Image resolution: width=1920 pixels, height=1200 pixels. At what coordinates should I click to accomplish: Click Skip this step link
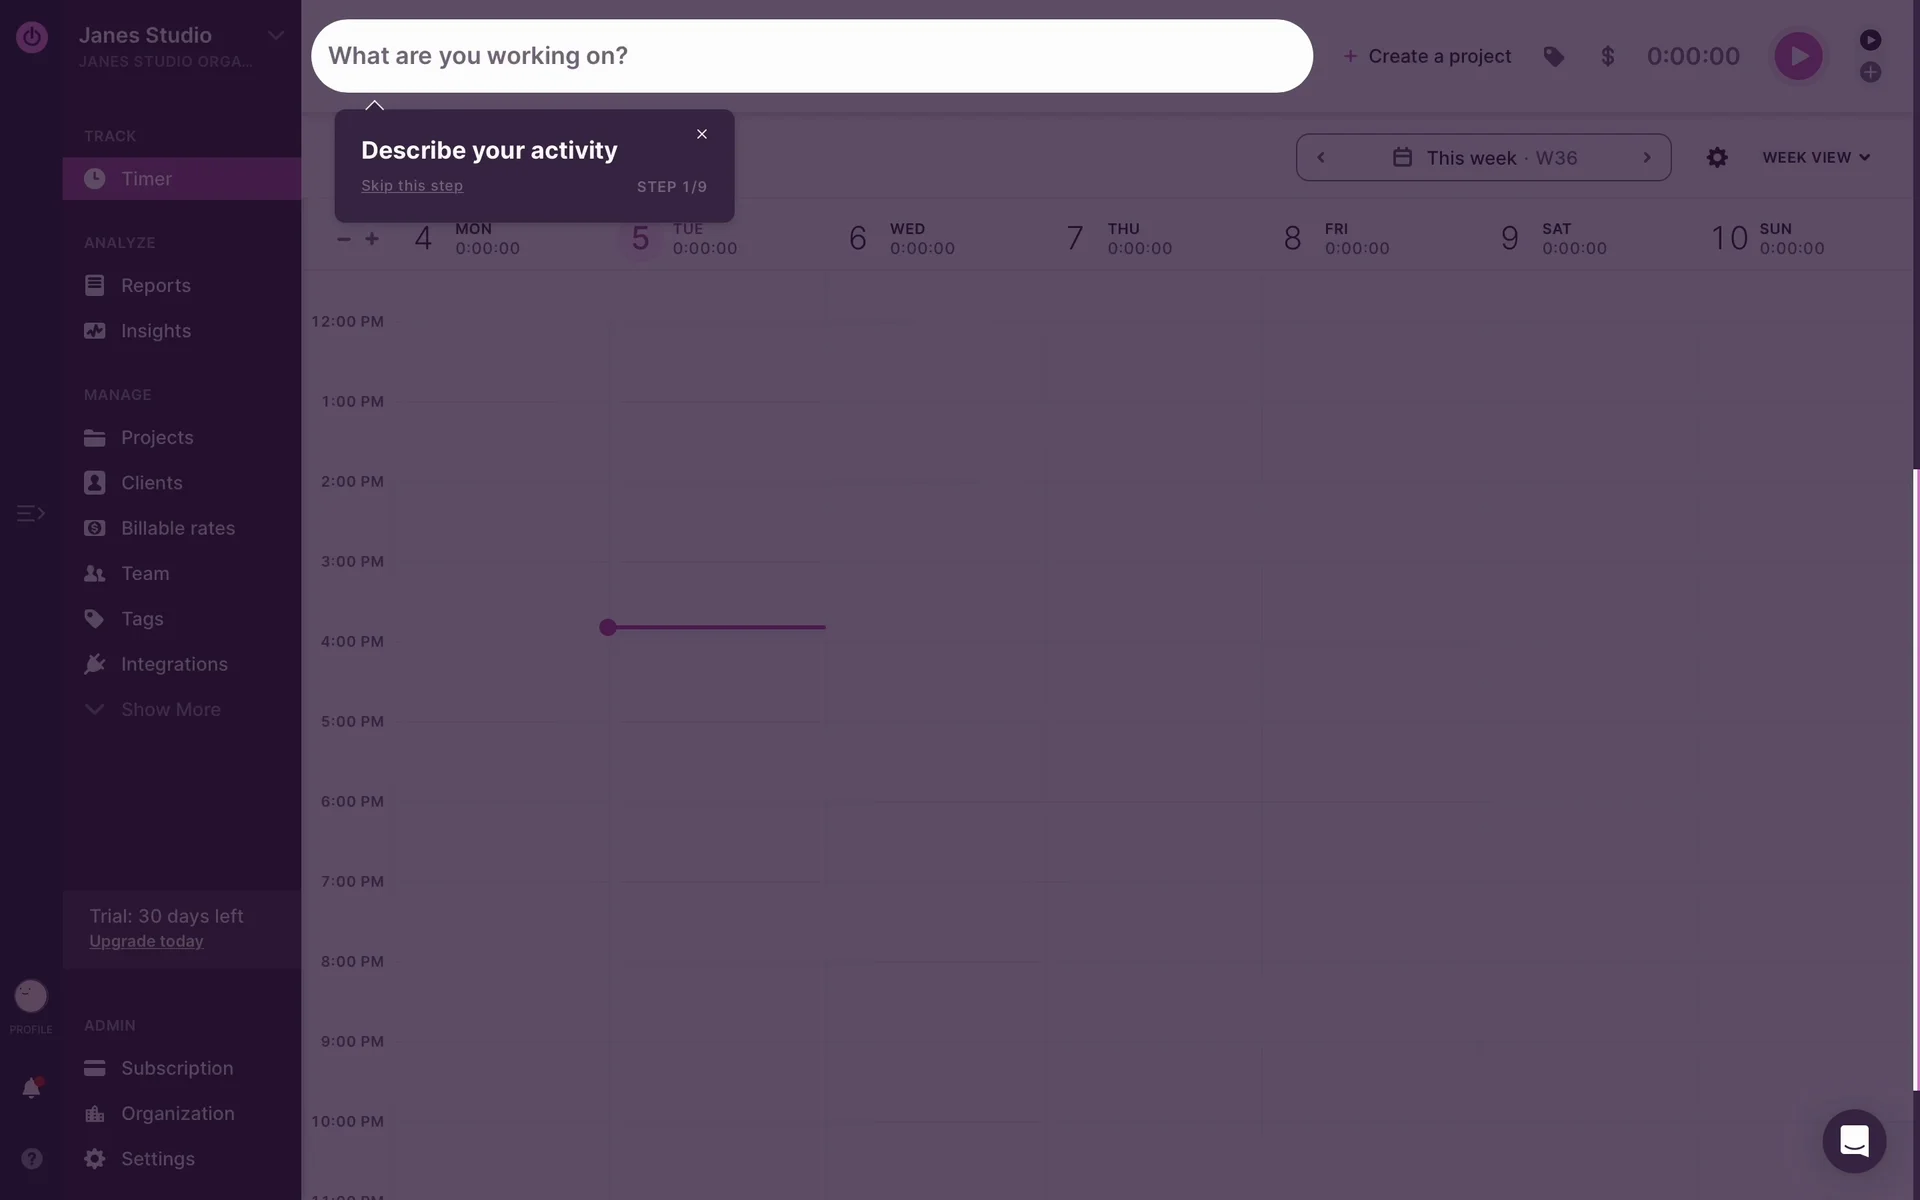pos(411,186)
